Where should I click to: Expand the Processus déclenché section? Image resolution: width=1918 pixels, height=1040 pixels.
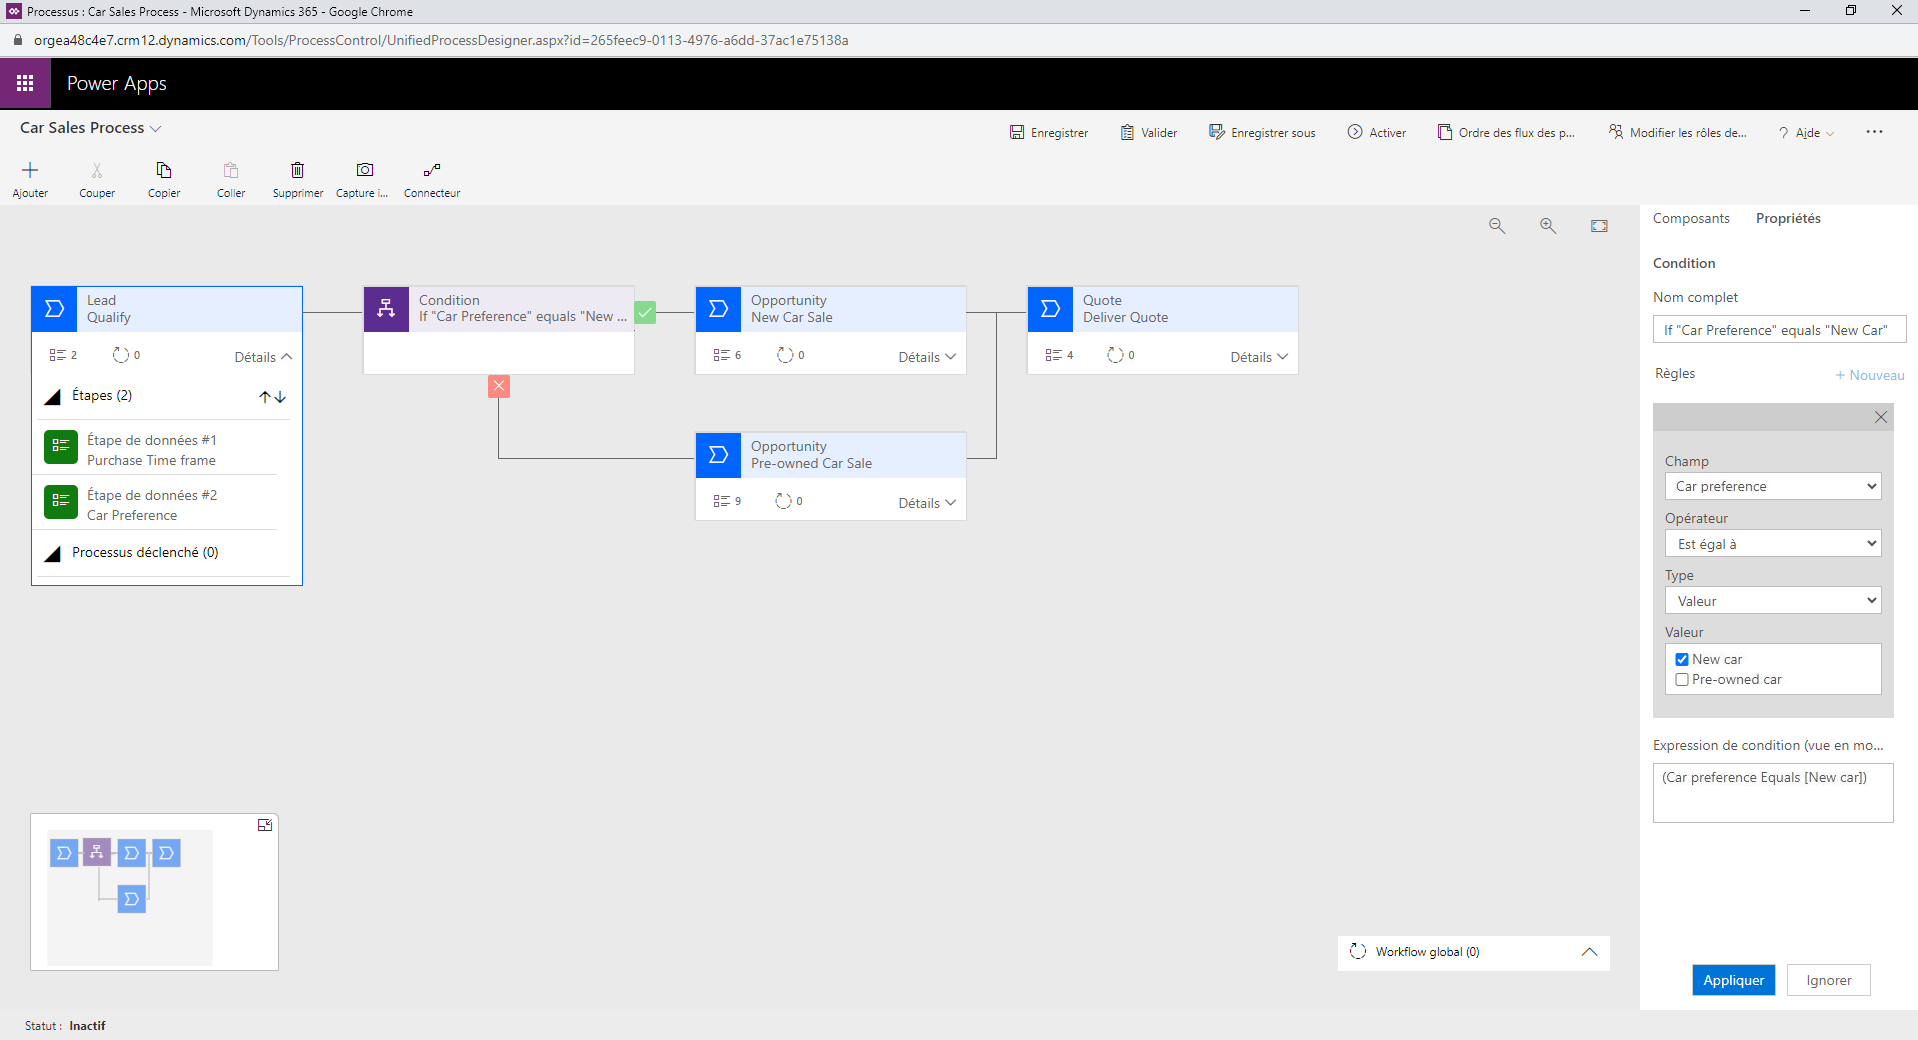[x=53, y=553]
